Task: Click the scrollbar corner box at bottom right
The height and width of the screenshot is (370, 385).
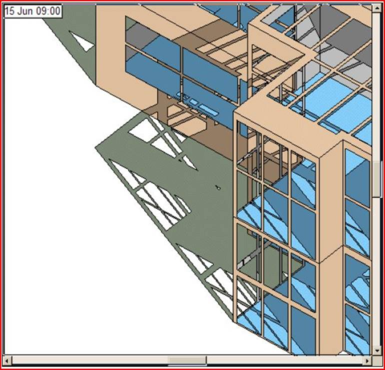Action: pos(377,360)
